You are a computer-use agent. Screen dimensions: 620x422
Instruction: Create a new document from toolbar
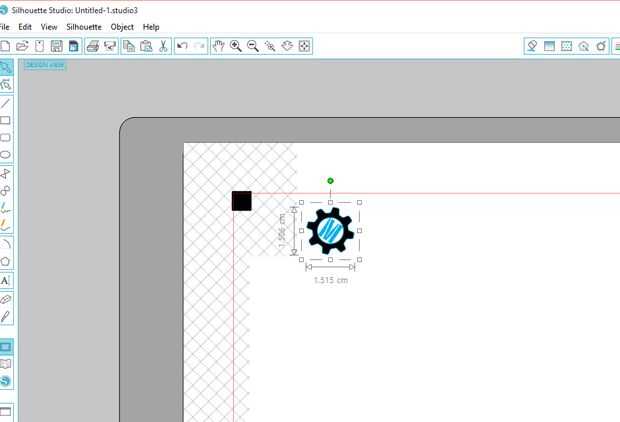pyautogui.click(x=5, y=46)
